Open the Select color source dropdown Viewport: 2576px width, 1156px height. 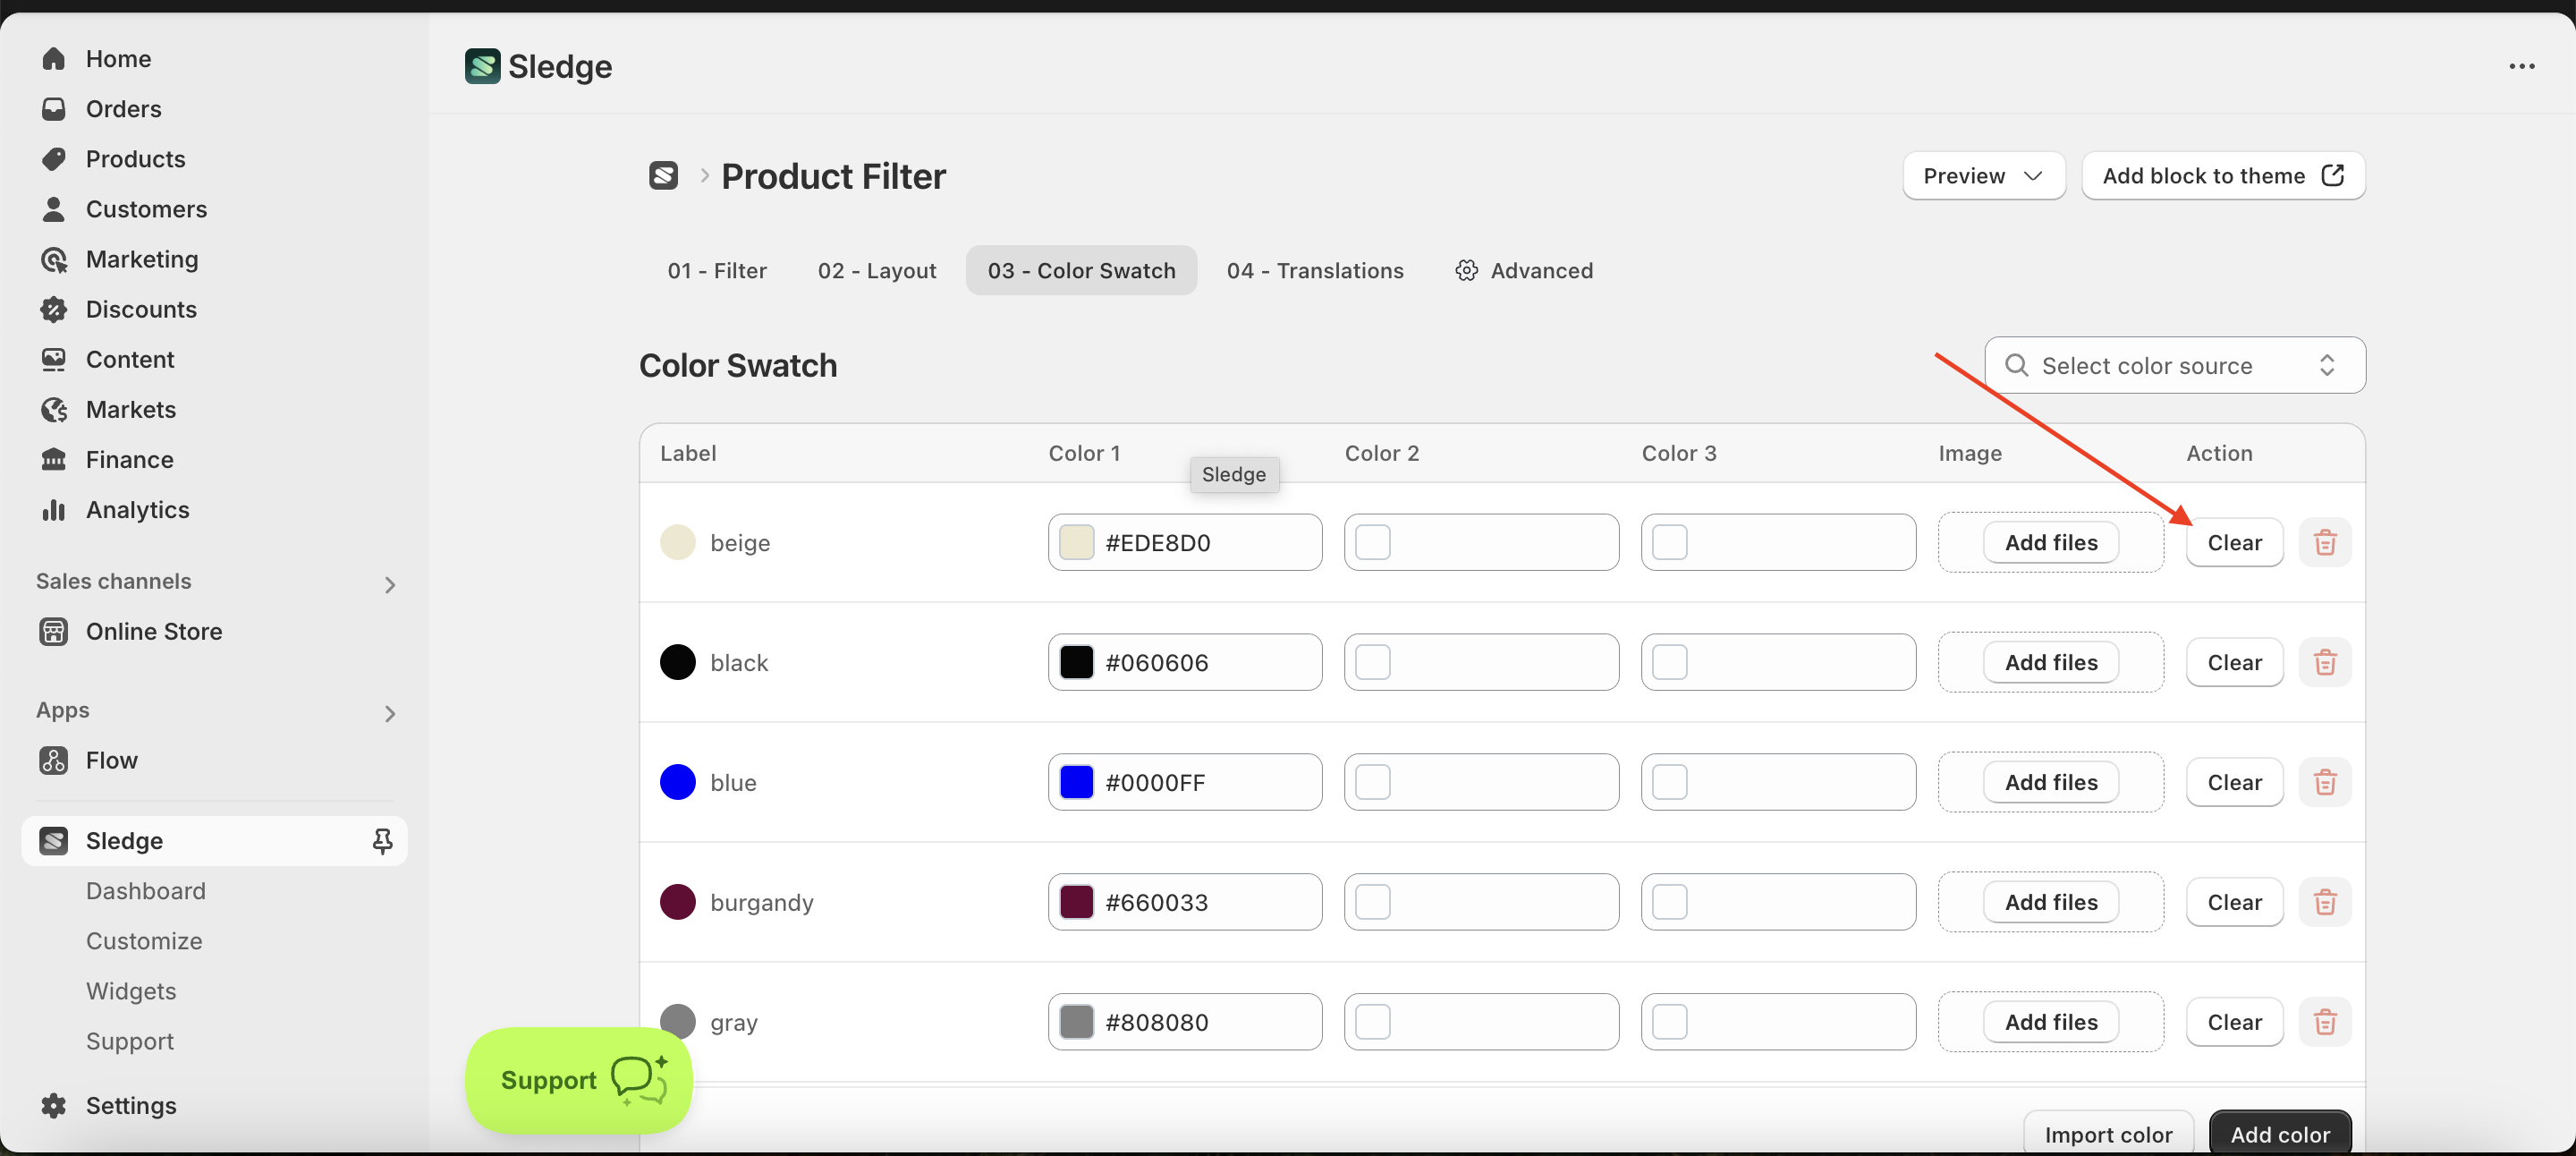pyautogui.click(x=2175, y=365)
